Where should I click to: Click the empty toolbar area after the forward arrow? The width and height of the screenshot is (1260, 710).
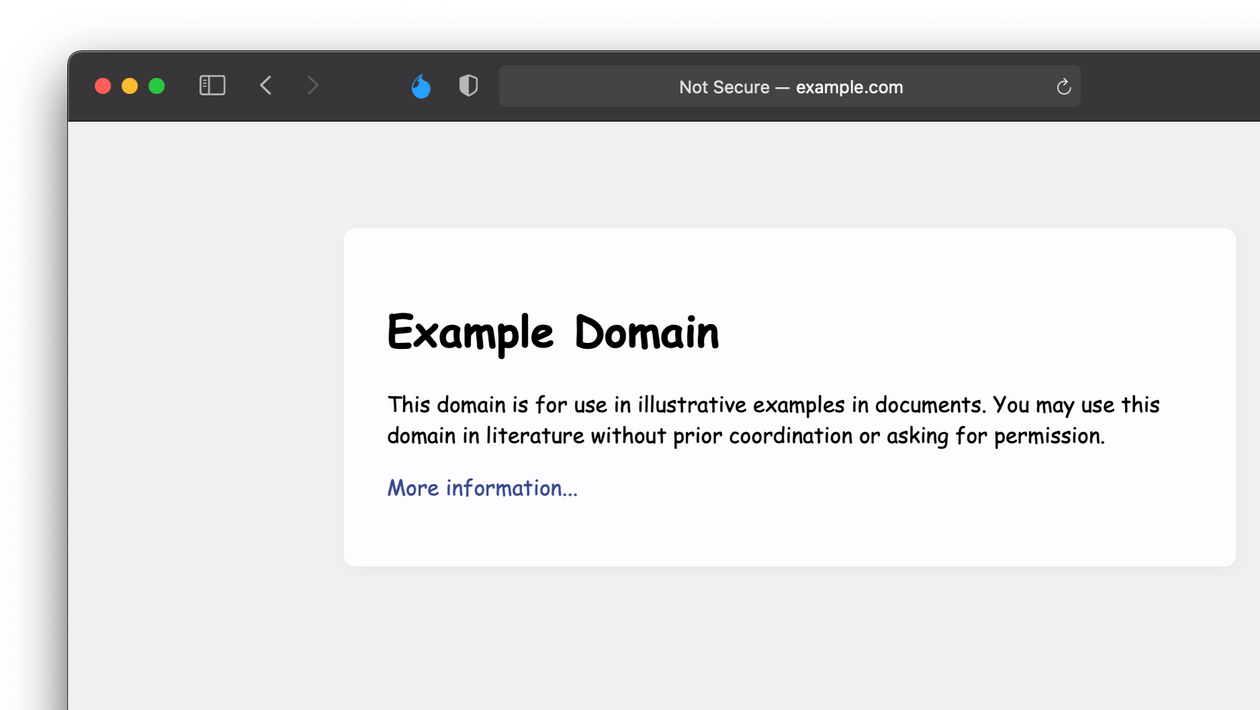click(x=362, y=86)
